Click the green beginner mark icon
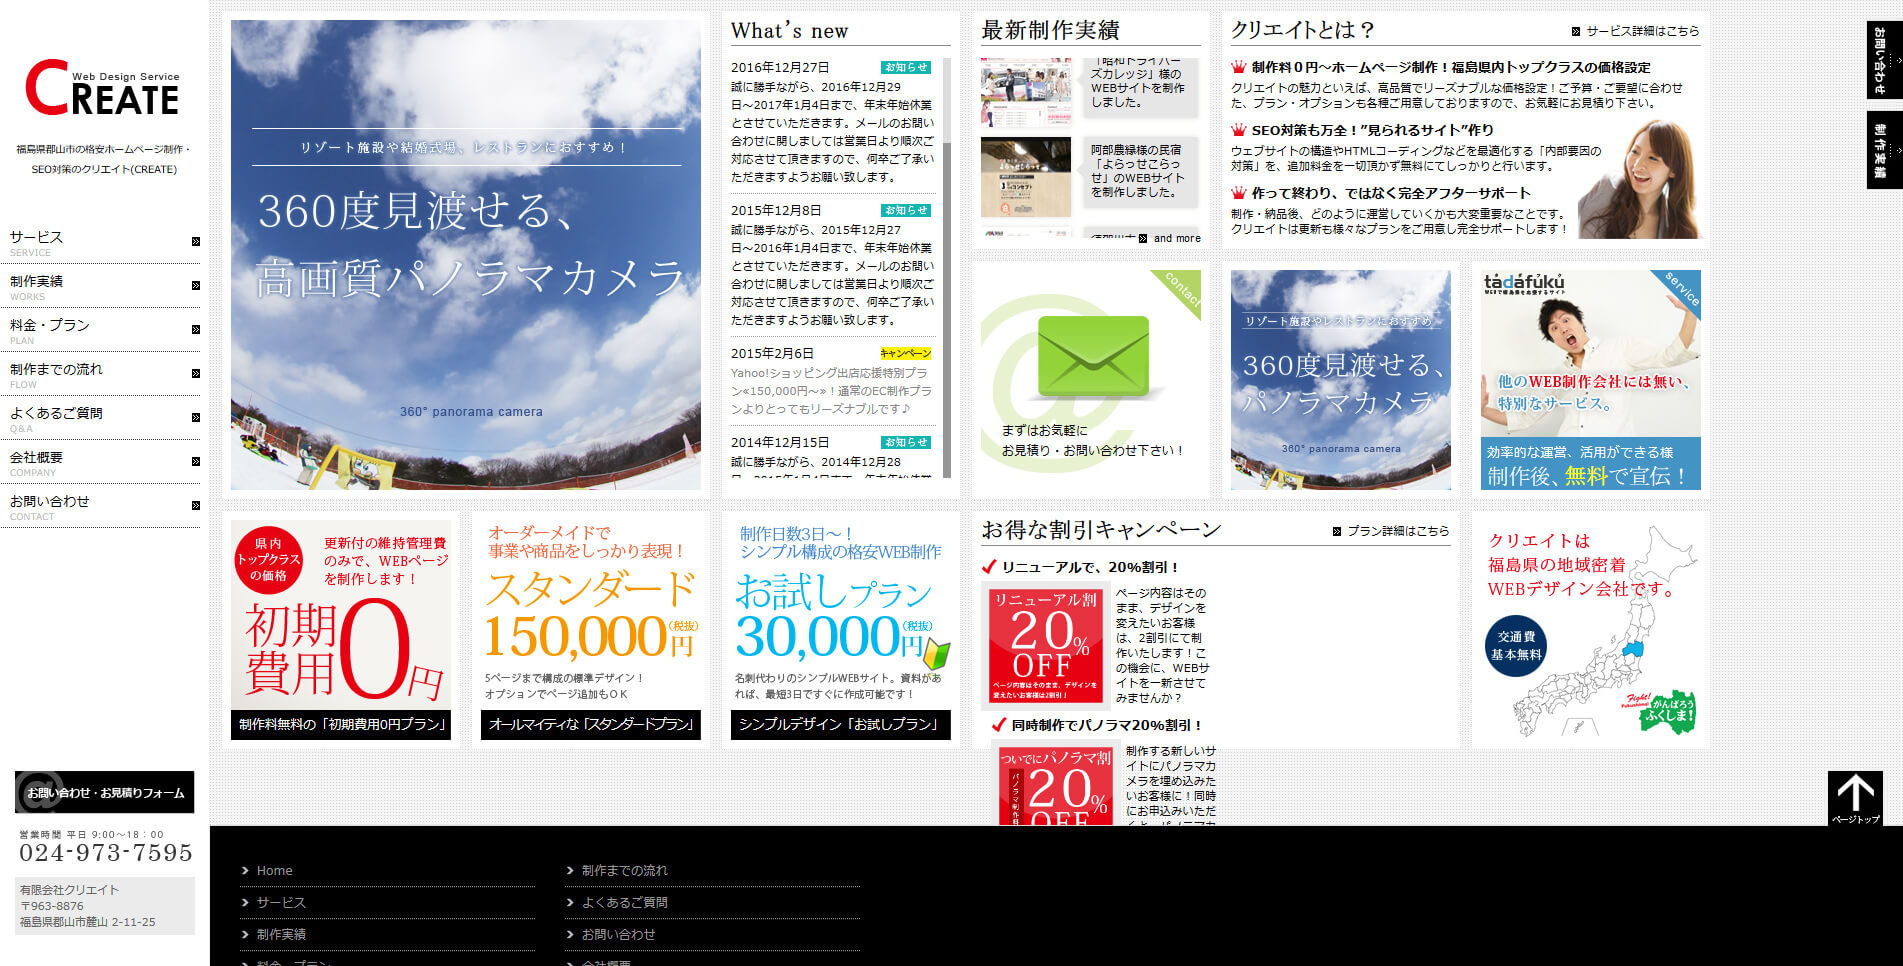This screenshot has width=1903, height=966. point(936,655)
